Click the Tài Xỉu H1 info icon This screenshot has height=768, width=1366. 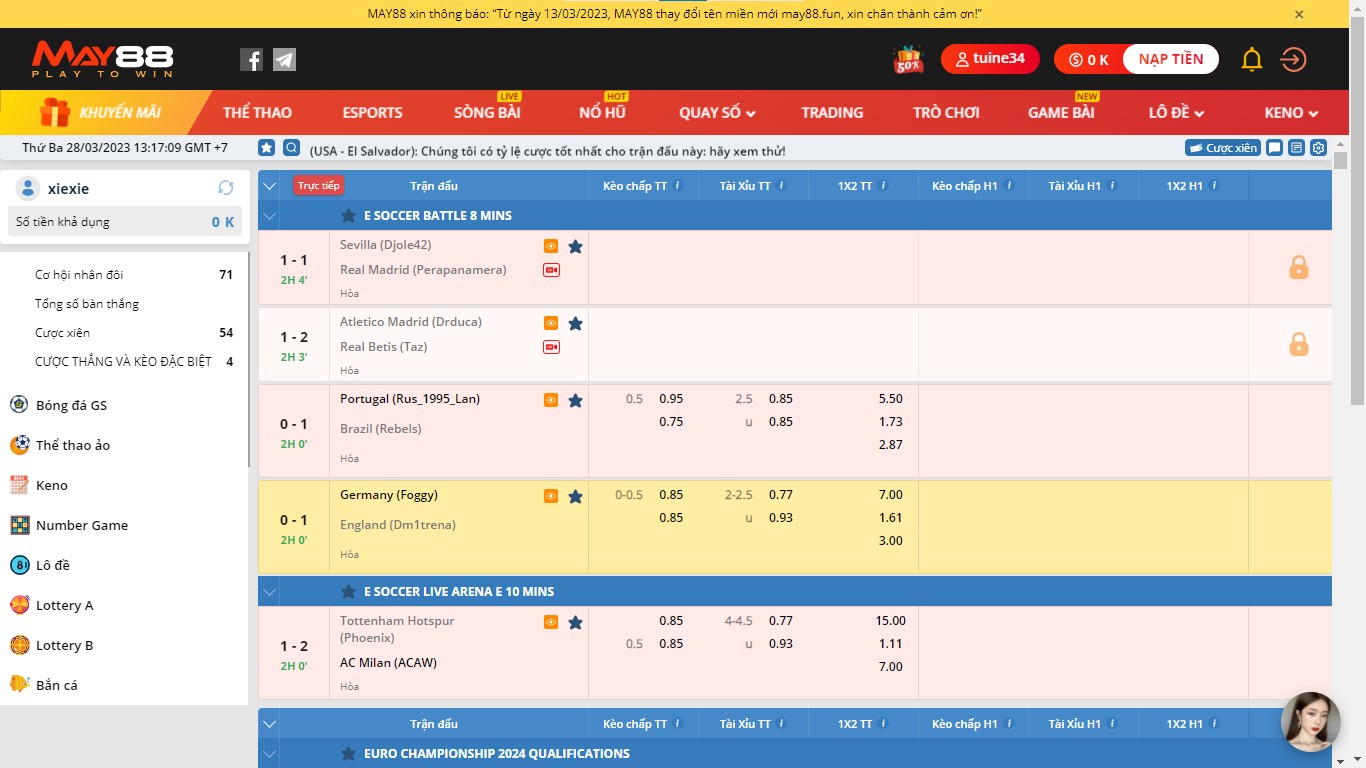coord(1112,185)
